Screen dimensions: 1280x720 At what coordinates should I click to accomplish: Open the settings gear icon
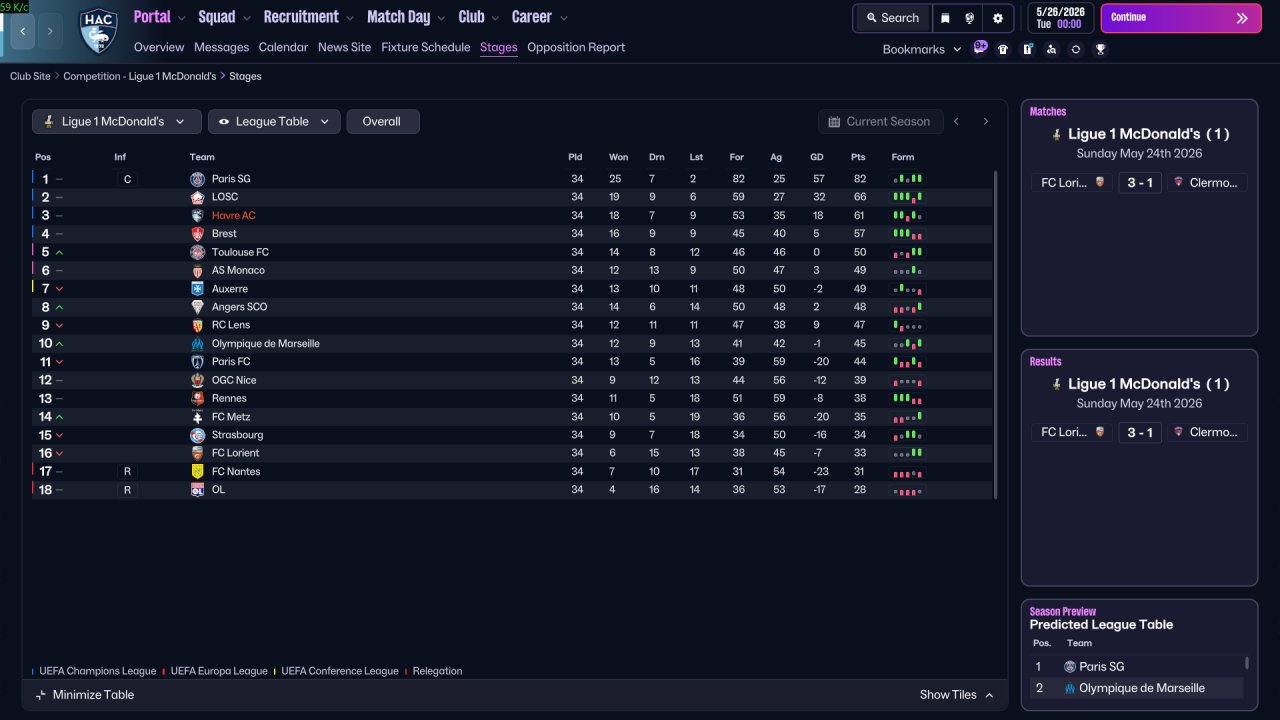click(x=998, y=18)
